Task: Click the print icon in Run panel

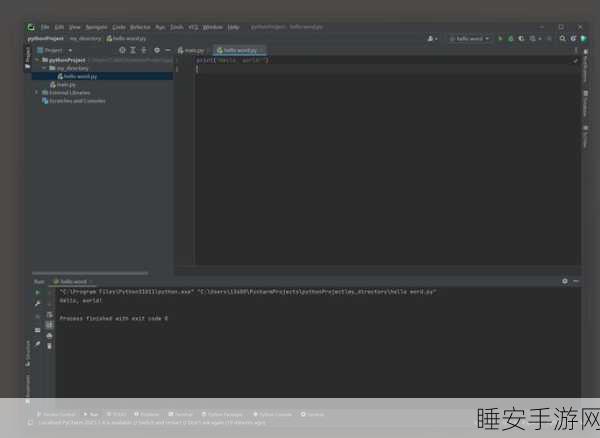Action: (x=49, y=336)
